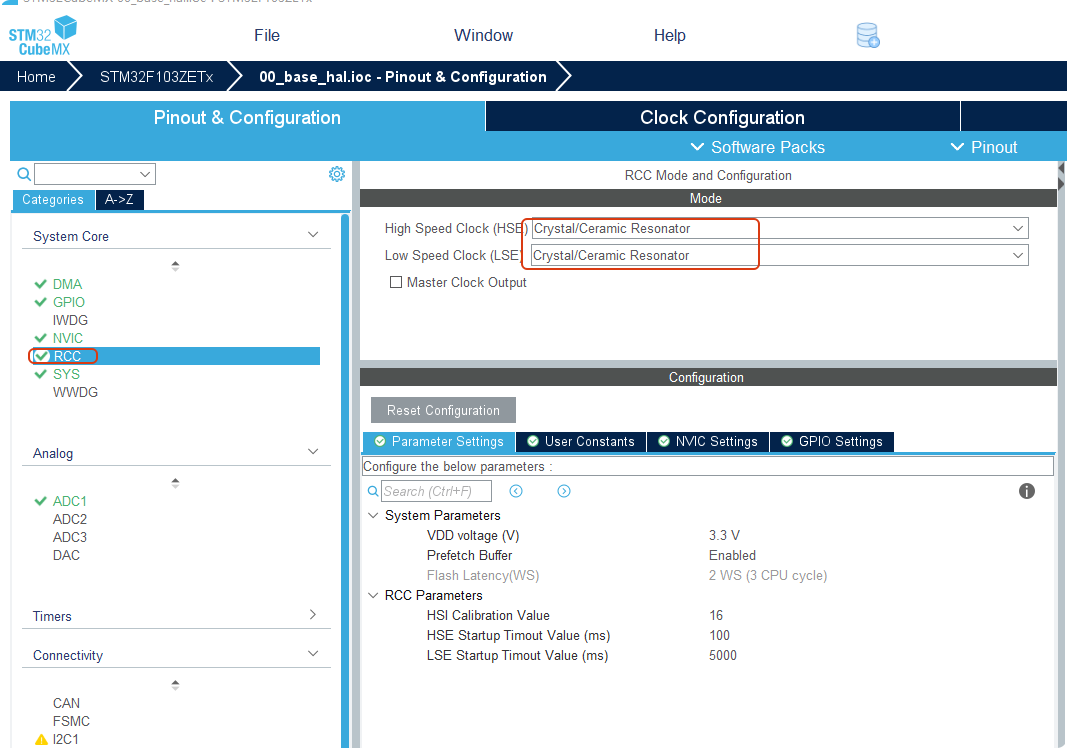The image size is (1067, 748).
Task: Select DMA in System Core
Action: [x=67, y=284]
